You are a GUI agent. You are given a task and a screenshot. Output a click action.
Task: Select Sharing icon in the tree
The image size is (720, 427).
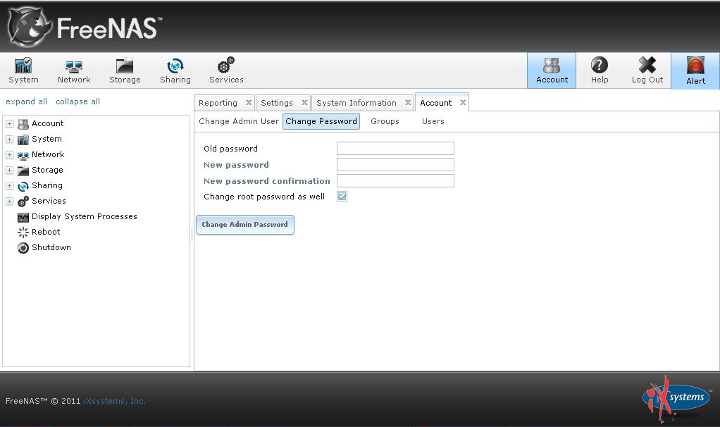23,186
